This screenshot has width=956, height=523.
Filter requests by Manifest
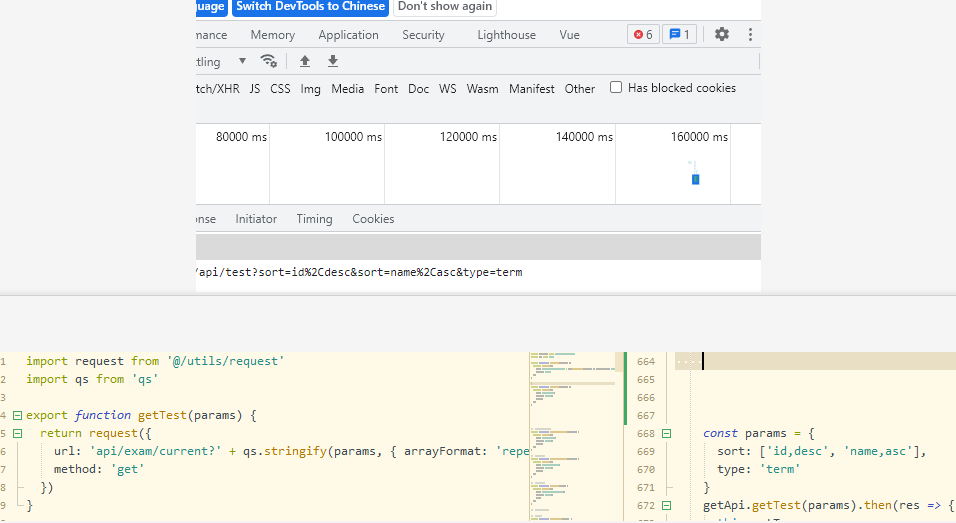(532, 88)
